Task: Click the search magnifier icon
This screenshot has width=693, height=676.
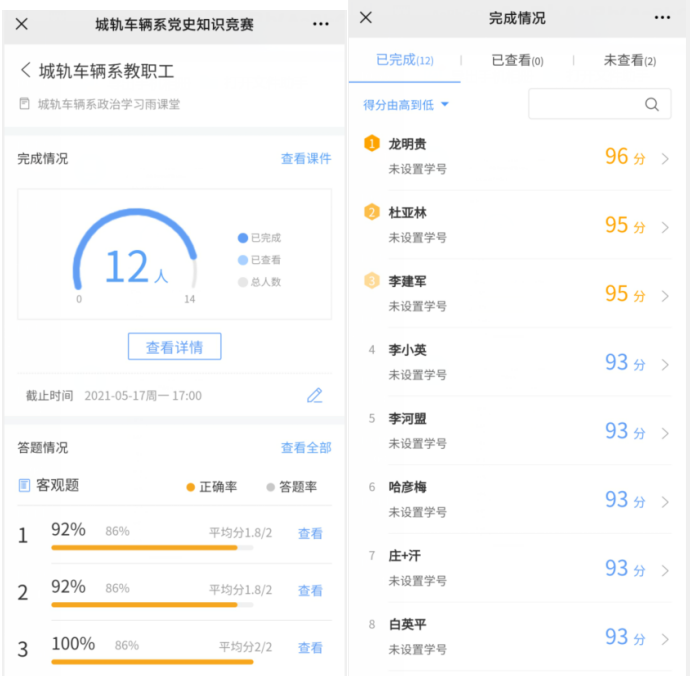Action: [x=652, y=104]
